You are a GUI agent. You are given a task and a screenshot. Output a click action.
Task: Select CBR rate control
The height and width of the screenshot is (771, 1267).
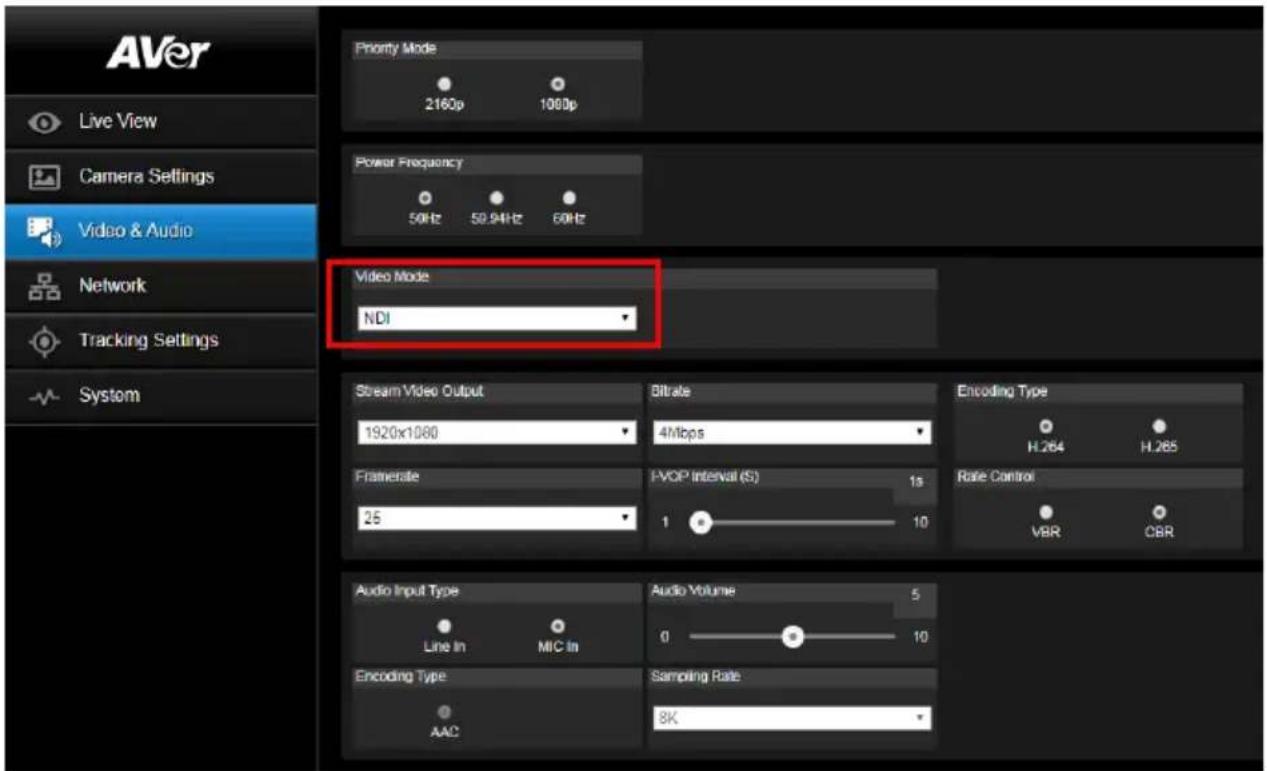coord(1159,510)
